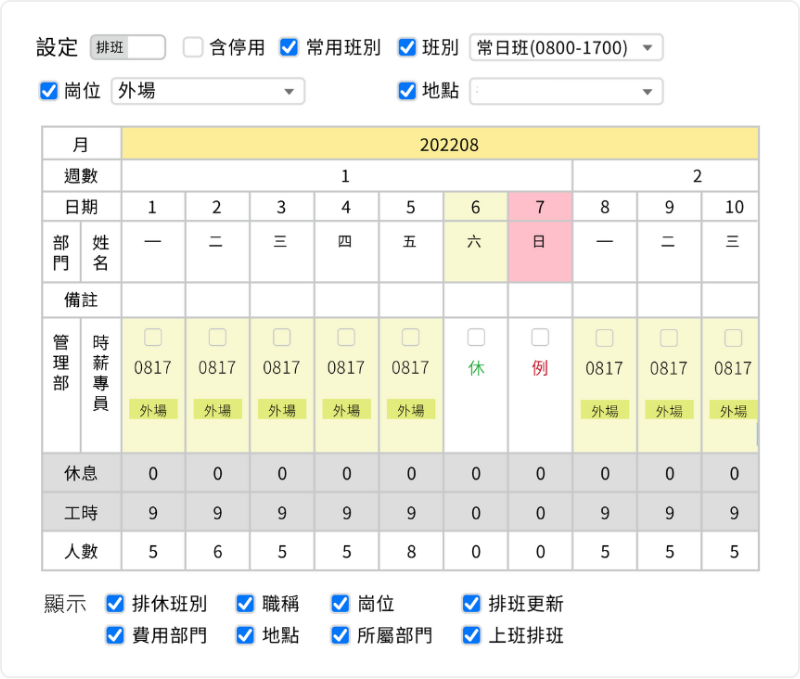Image resolution: width=800 pixels, height=679 pixels.
Task: Select the 管理部 department cell
Action: point(61,385)
